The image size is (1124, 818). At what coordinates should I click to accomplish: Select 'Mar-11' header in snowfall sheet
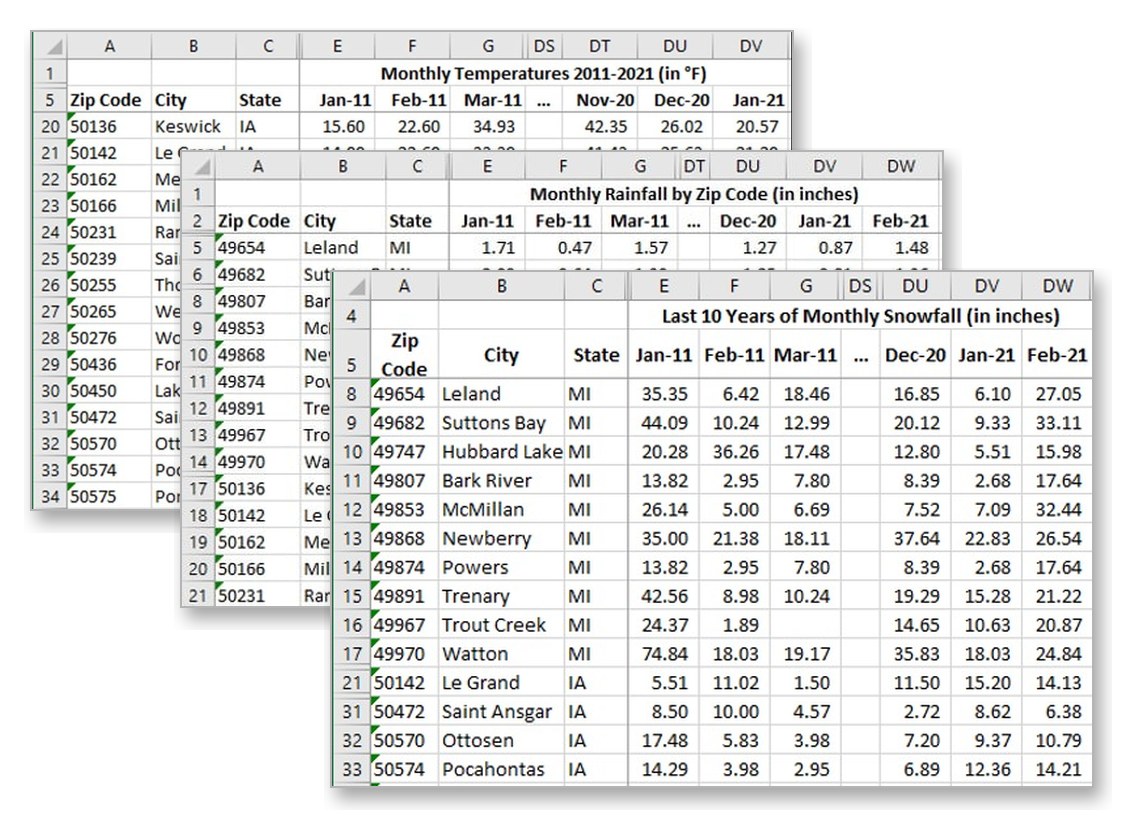pos(805,355)
